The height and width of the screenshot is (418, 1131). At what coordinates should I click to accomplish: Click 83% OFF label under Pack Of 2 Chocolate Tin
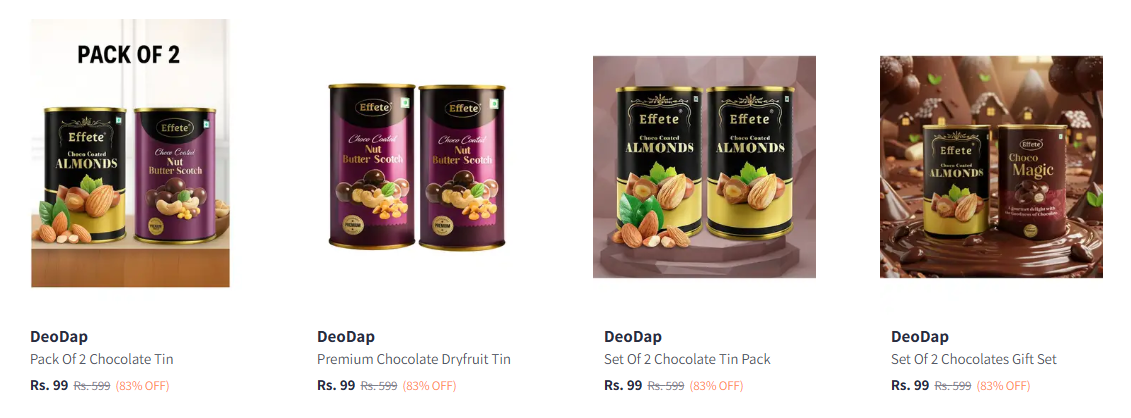tap(142, 386)
